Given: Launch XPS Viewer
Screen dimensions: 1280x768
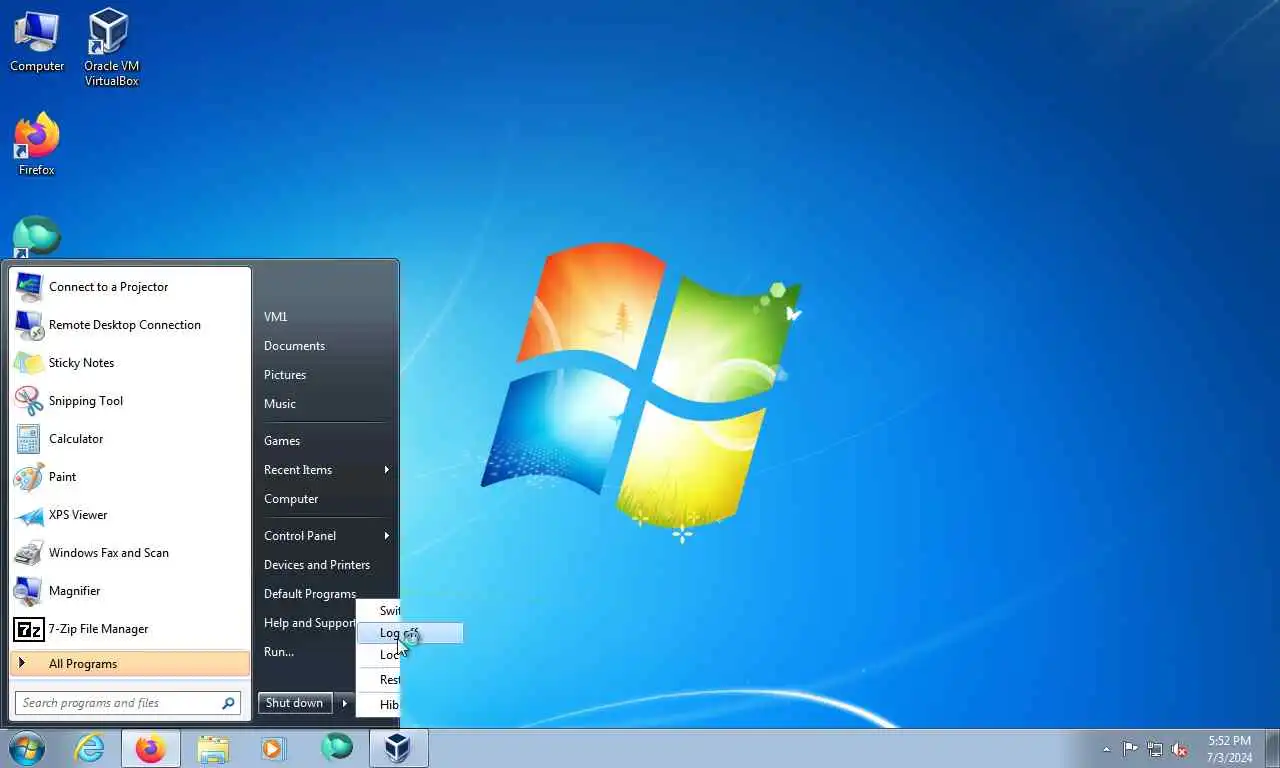Looking at the screenshot, I should tap(130, 515).
